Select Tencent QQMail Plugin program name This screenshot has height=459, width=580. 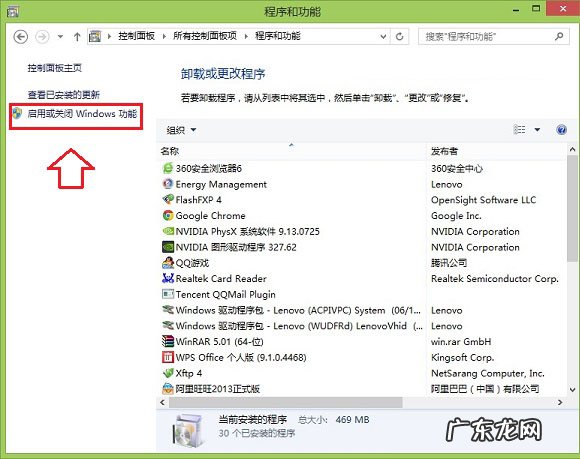point(226,294)
